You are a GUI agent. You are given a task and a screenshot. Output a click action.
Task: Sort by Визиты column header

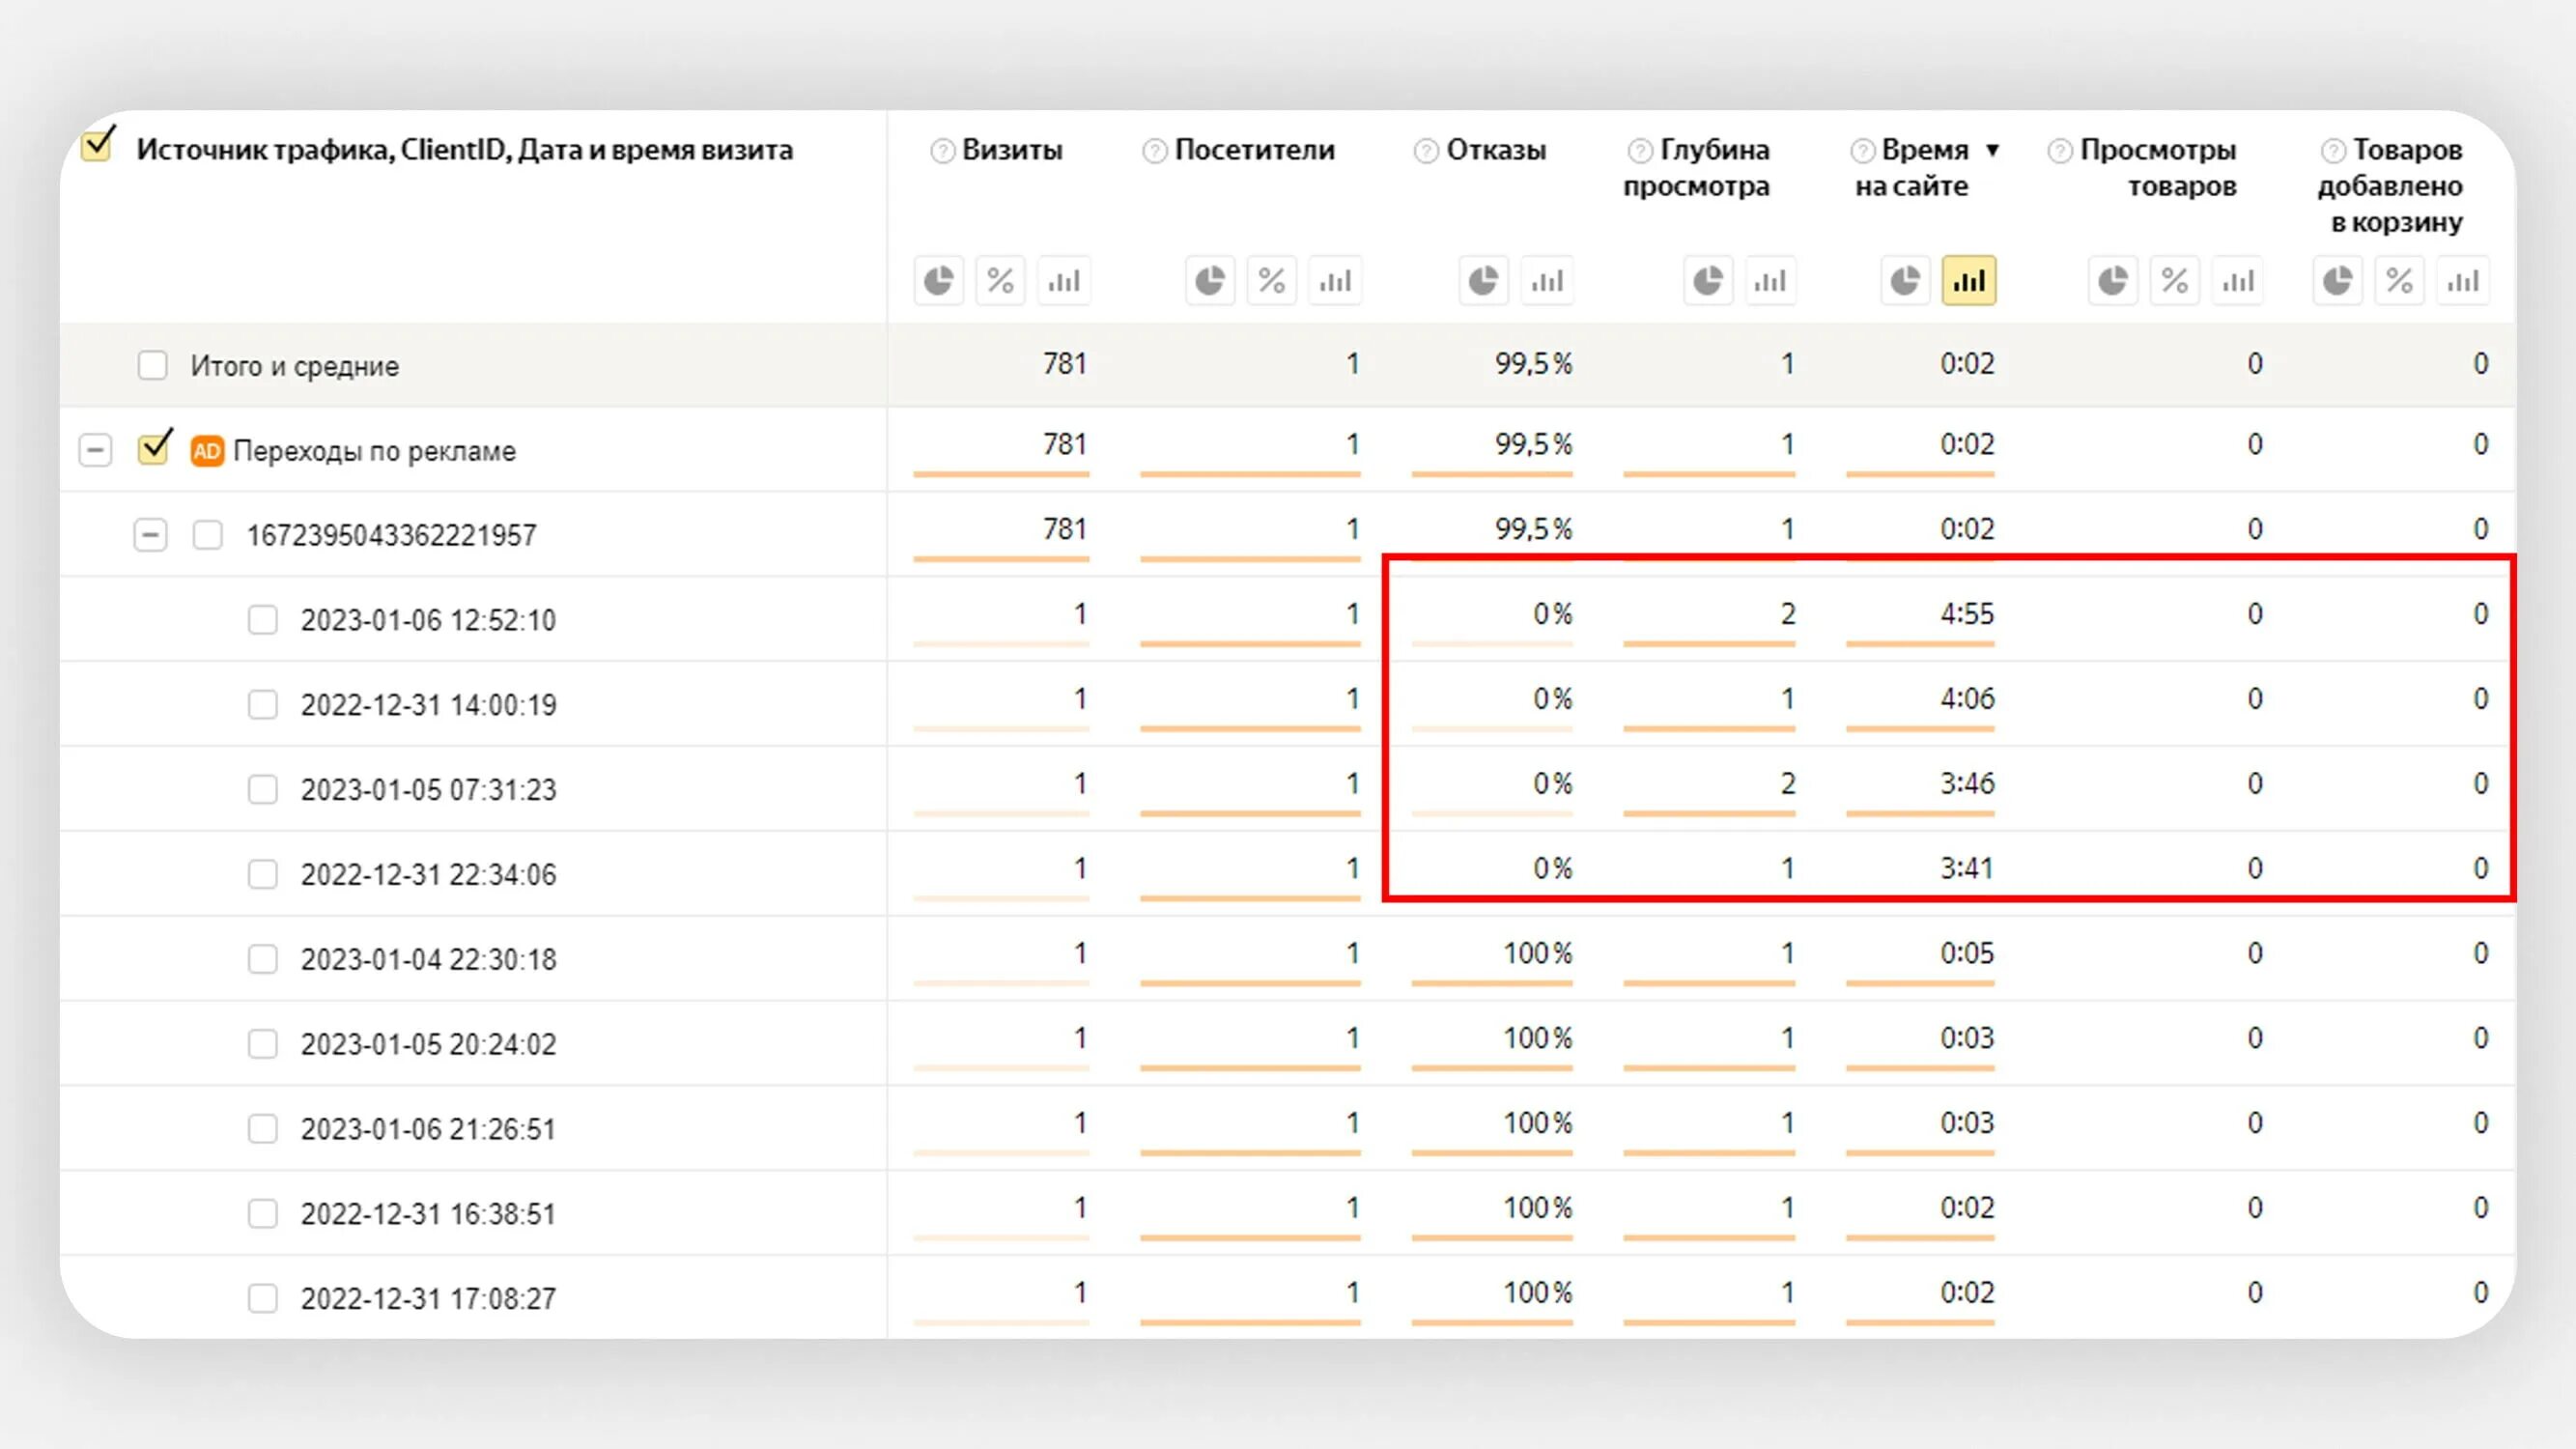point(1012,150)
